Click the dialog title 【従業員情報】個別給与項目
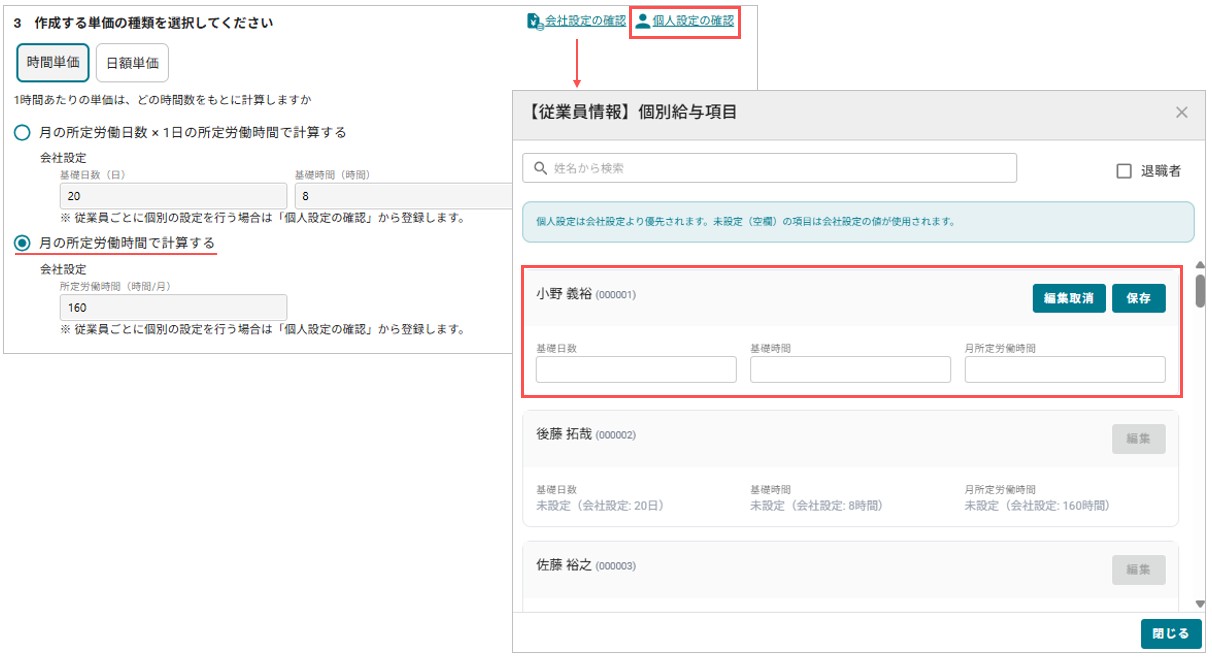The width and height of the screenshot is (1212, 657). [631, 112]
